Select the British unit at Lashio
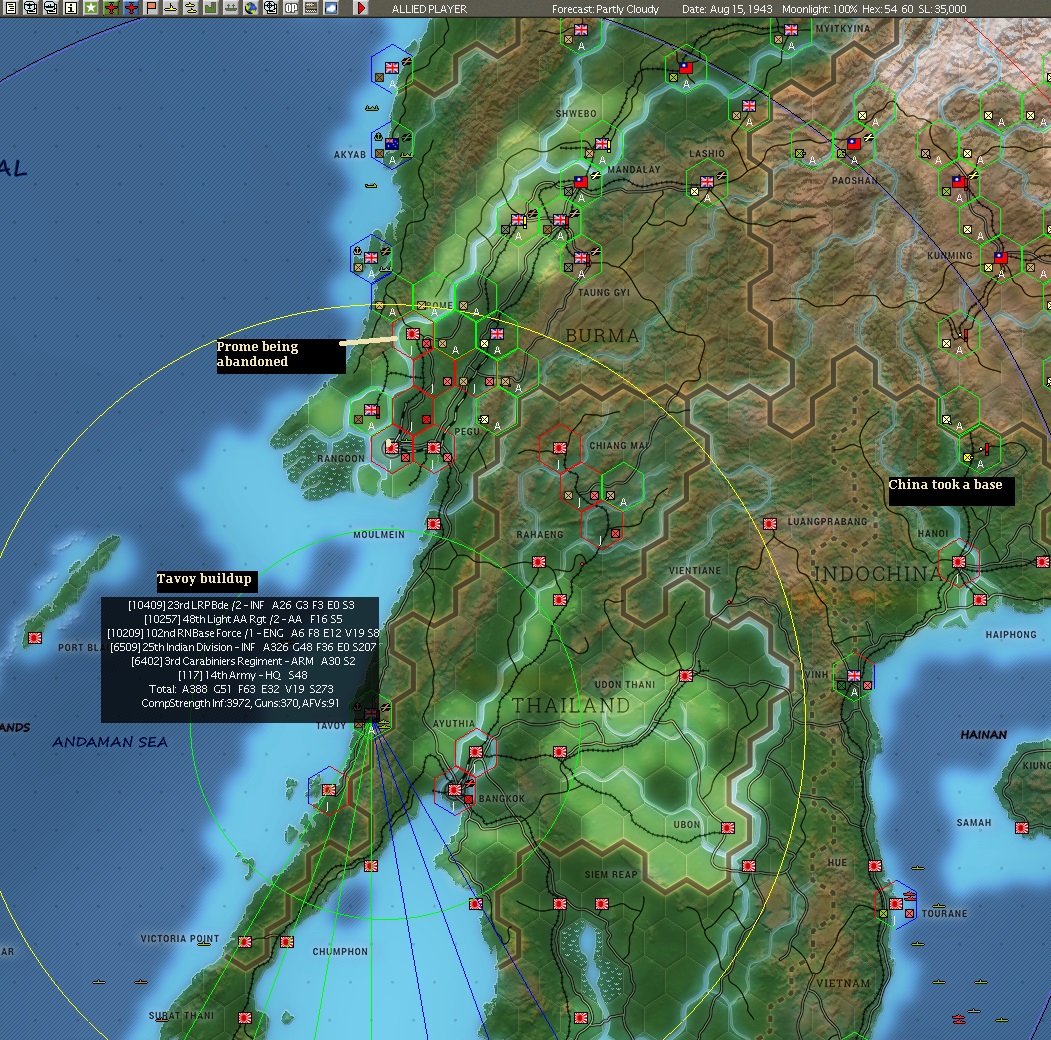The width and height of the screenshot is (1051, 1040). 706,182
